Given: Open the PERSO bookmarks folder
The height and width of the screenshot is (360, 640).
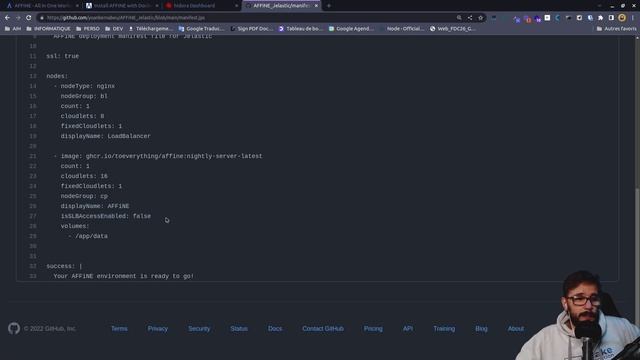Looking at the screenshot, I should pyautogui.click(x=88, y=29).
